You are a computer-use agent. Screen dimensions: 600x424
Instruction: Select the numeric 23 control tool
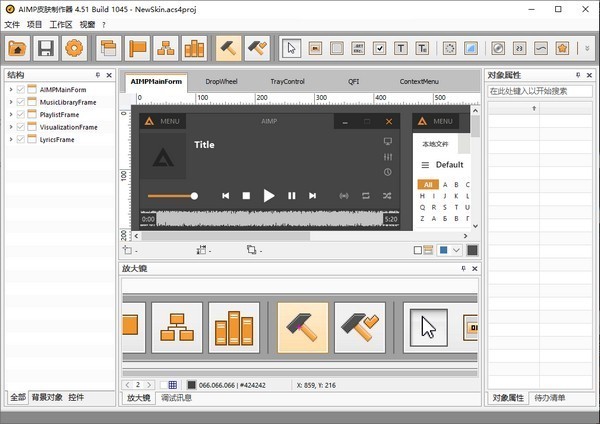pos(519,48)
